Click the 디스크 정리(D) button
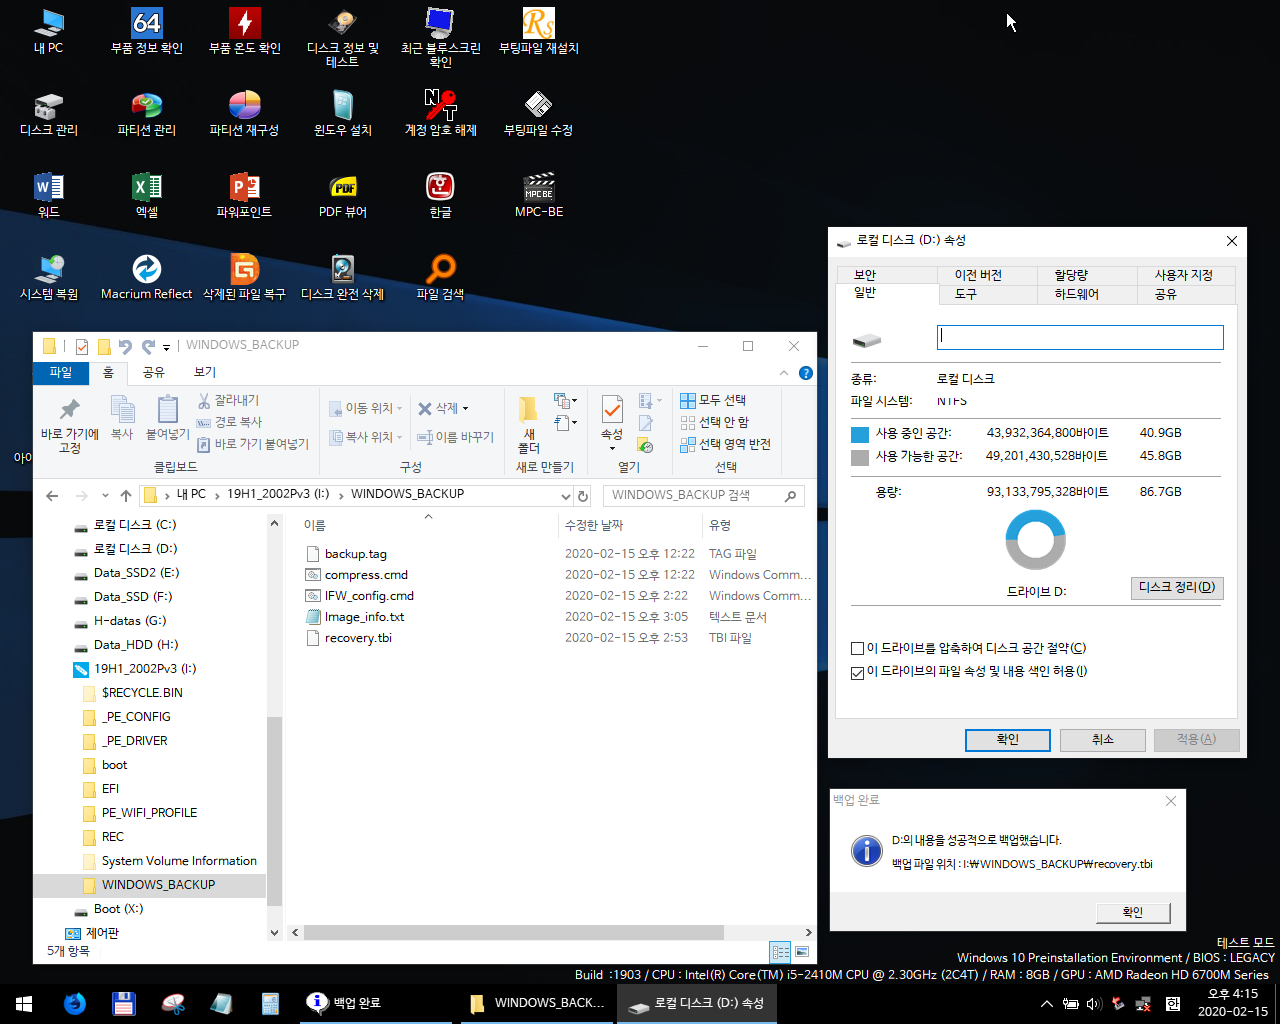The width and height of the screenshot is (1280, 1024). click(x=1177, y=588)
